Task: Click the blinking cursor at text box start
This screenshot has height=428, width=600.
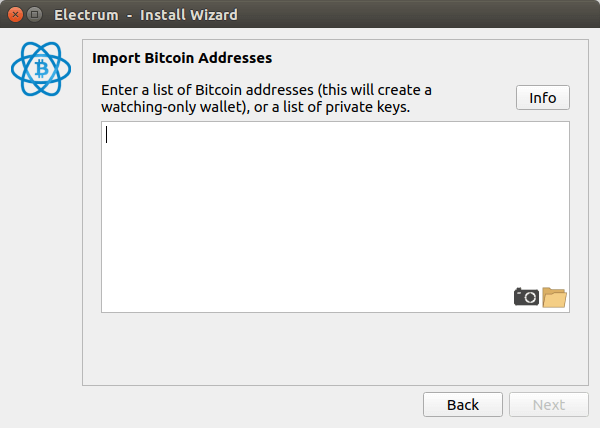Action: 107,135
